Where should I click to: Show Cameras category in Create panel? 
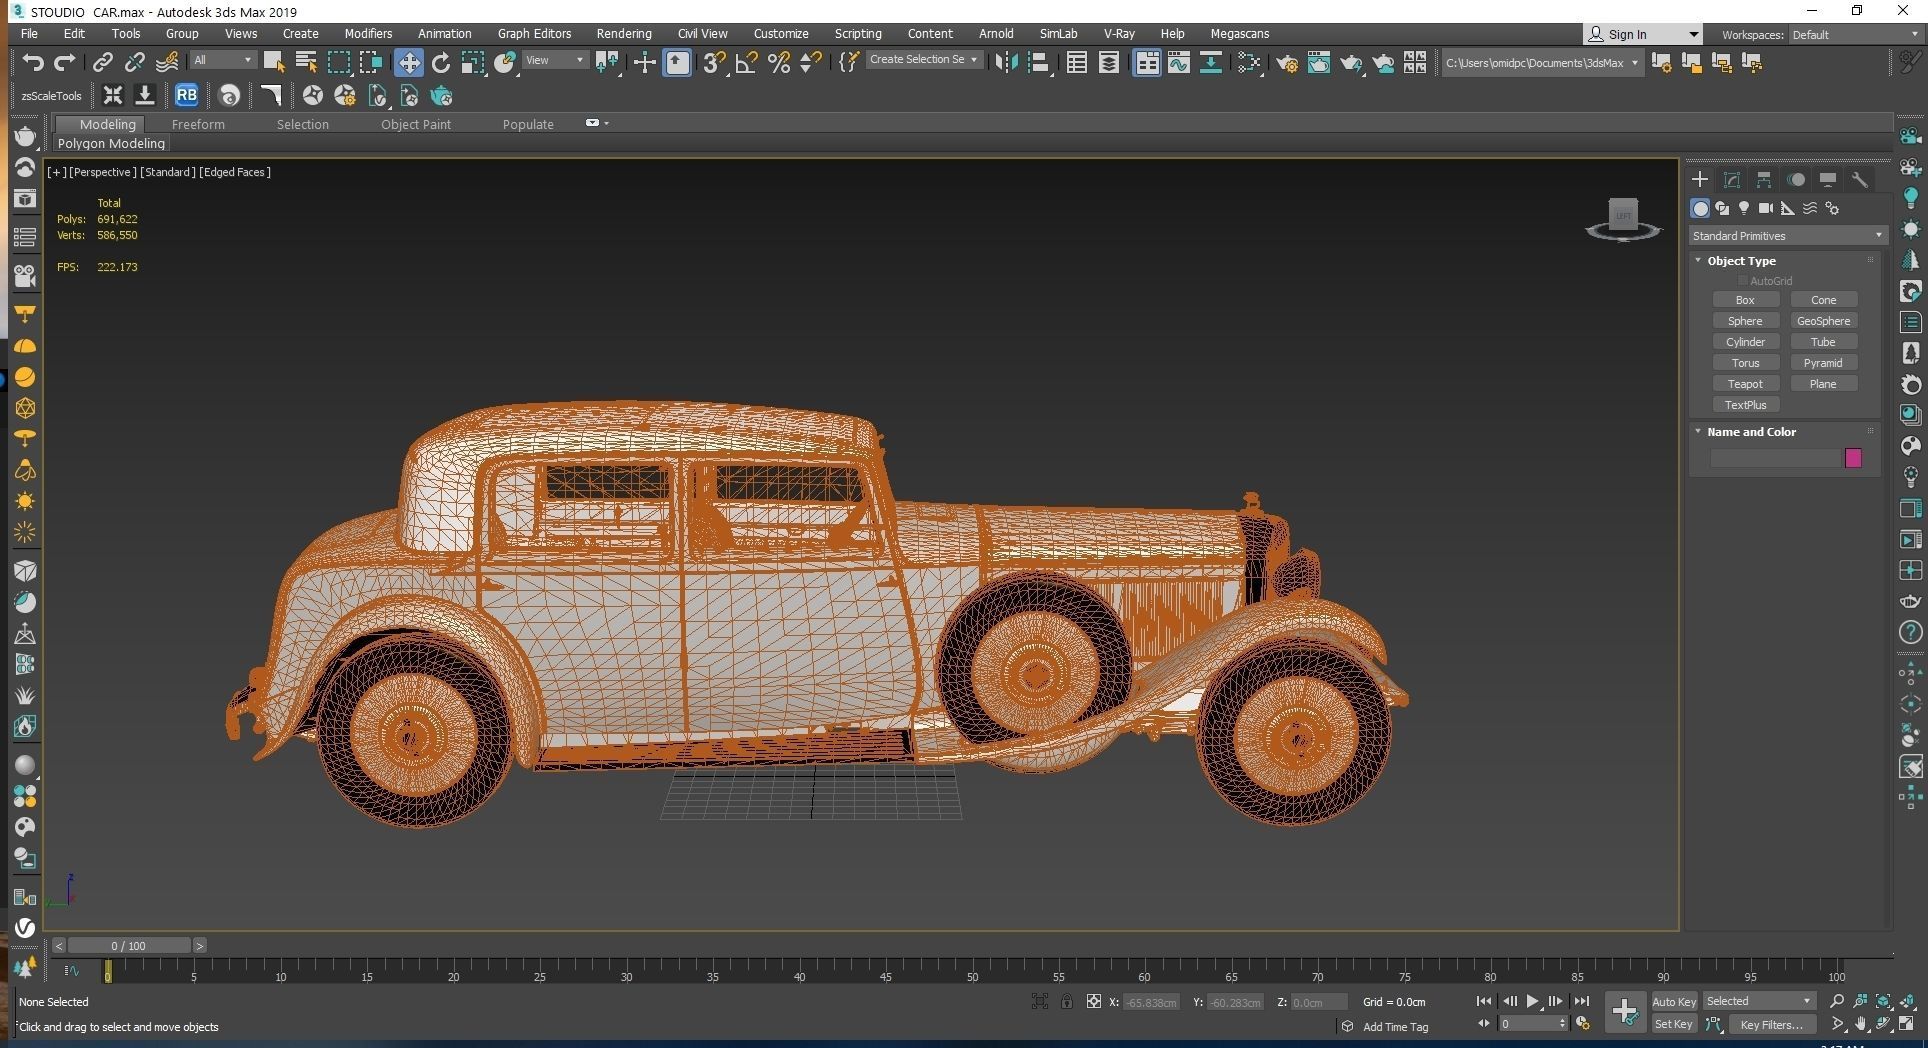click(1766, 208)
